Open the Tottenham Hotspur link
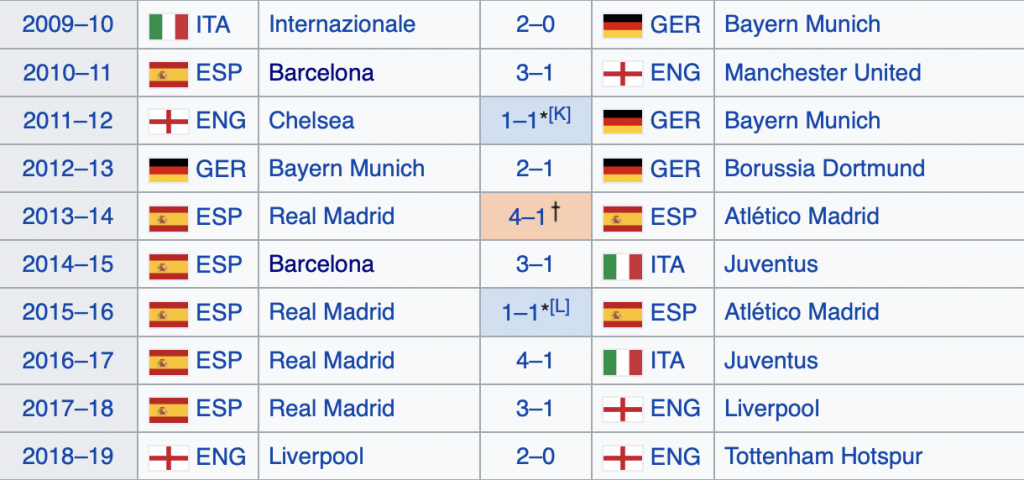 coord(823,457)
